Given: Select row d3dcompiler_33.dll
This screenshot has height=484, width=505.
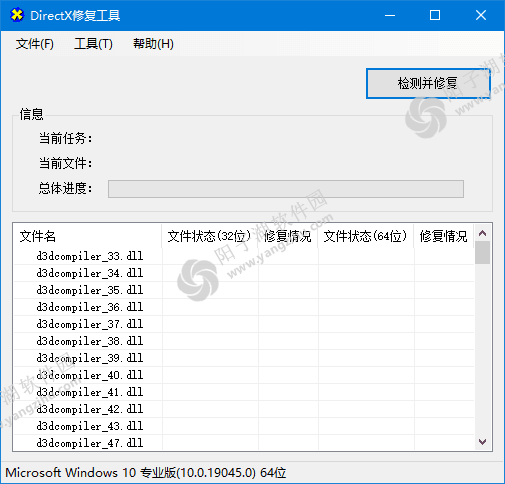Looking at the screenshot, I should pyautogui.click(x=244, y=256).
